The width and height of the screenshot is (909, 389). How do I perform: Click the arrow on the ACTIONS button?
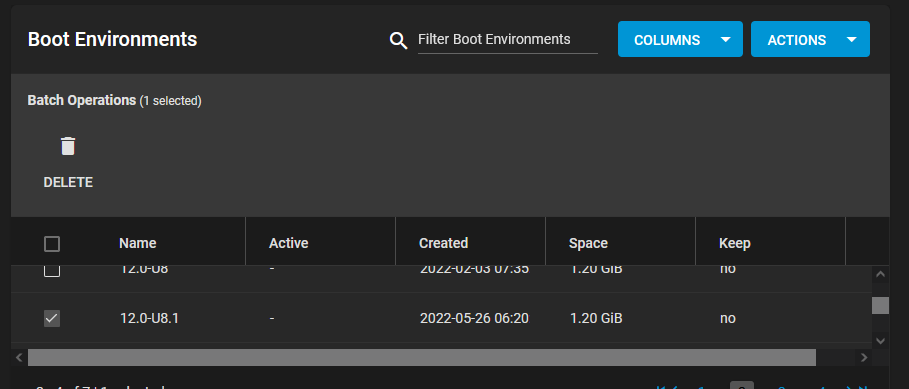[x=851, y=39]
